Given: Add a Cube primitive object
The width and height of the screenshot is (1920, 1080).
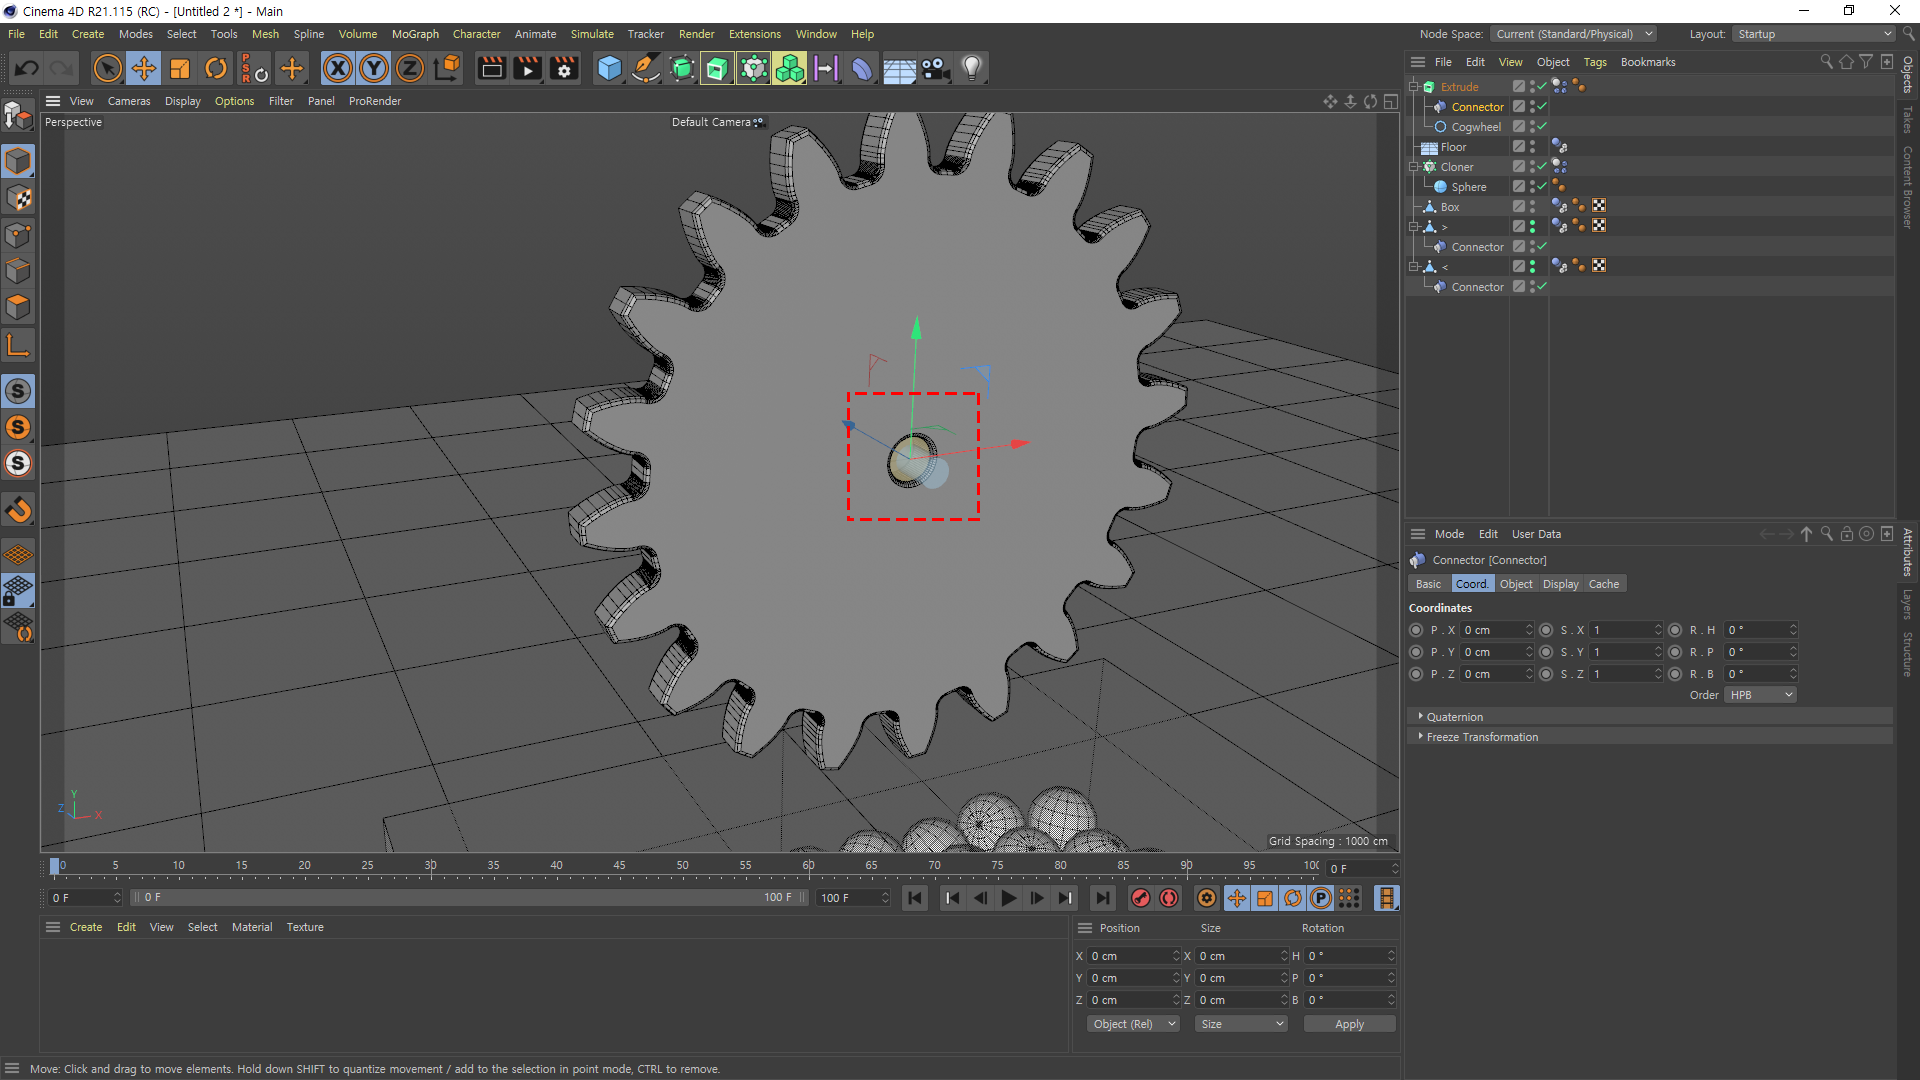Looking at the screenshot, I should (x=609, y=68).
